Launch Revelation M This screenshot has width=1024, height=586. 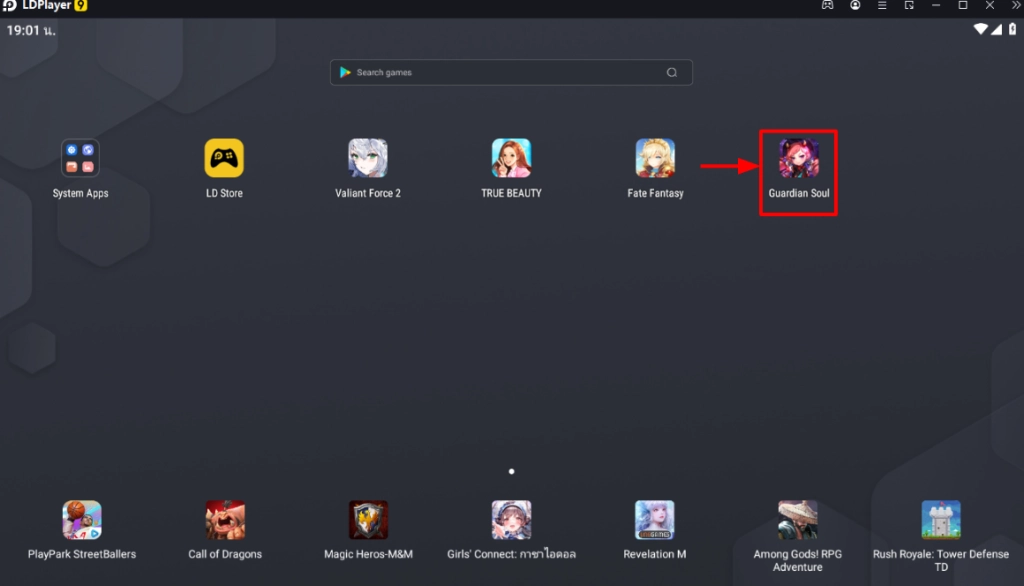tap(654, 520)
